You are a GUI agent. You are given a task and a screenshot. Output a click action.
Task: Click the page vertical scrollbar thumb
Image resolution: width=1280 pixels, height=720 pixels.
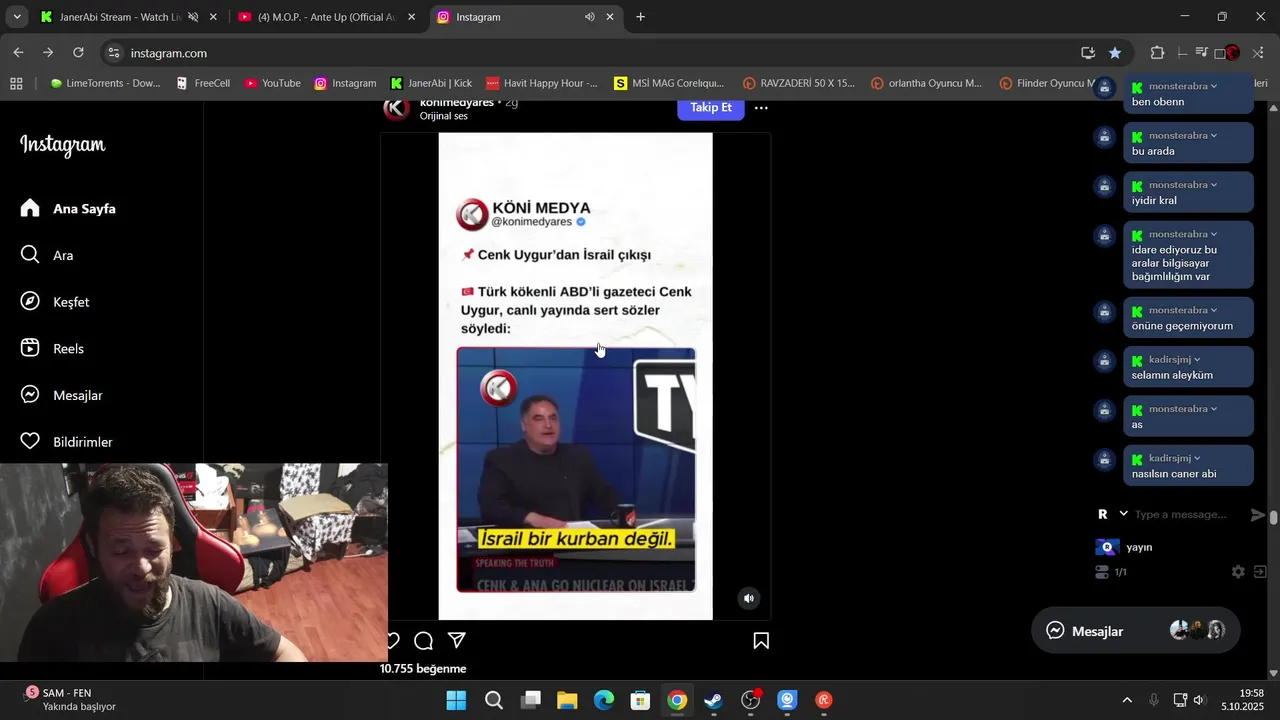pyautogui.click(x=1273, y=517)
